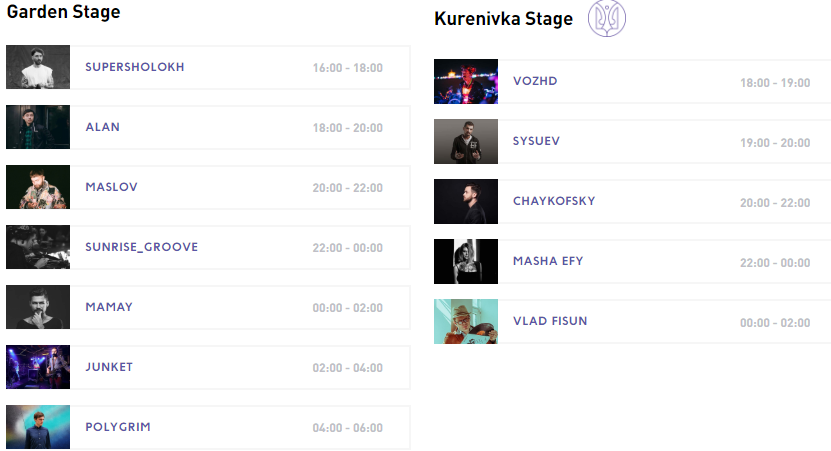Select the VLAD FISUN name link
The width and height of the screenshot is (831, 451).
pyautogui.click(x=549, y=321)
